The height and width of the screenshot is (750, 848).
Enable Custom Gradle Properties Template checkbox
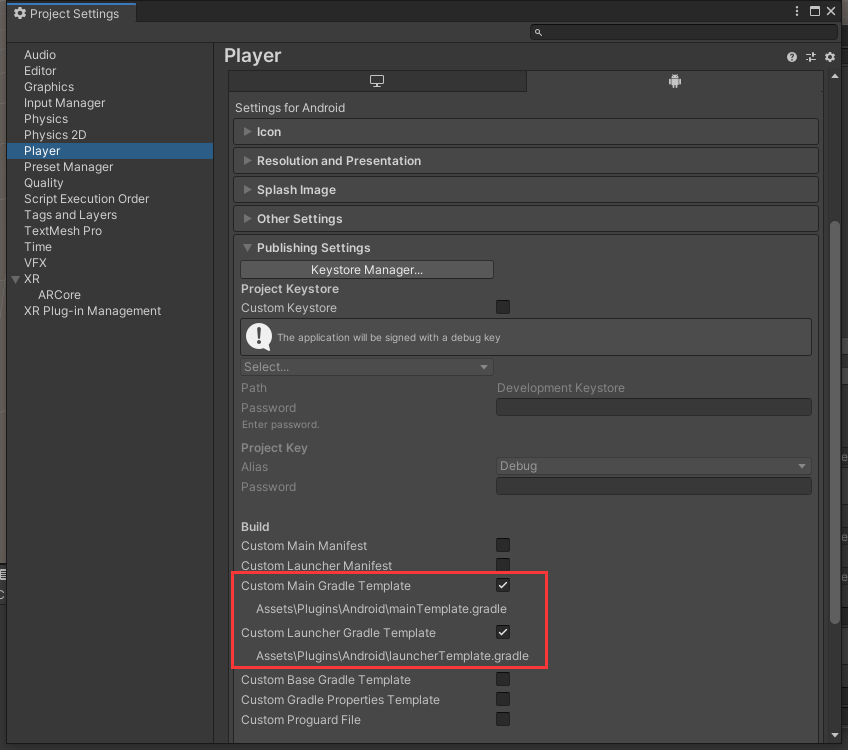[503, 699]
